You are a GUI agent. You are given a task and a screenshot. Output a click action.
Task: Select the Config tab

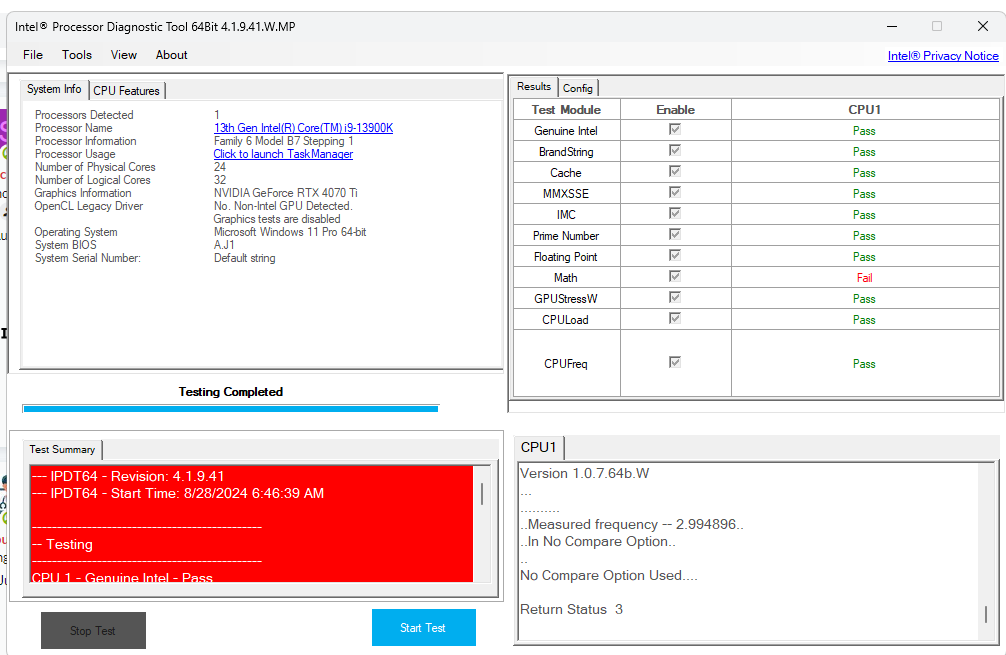pyautogui.click(x=577, y=88)
